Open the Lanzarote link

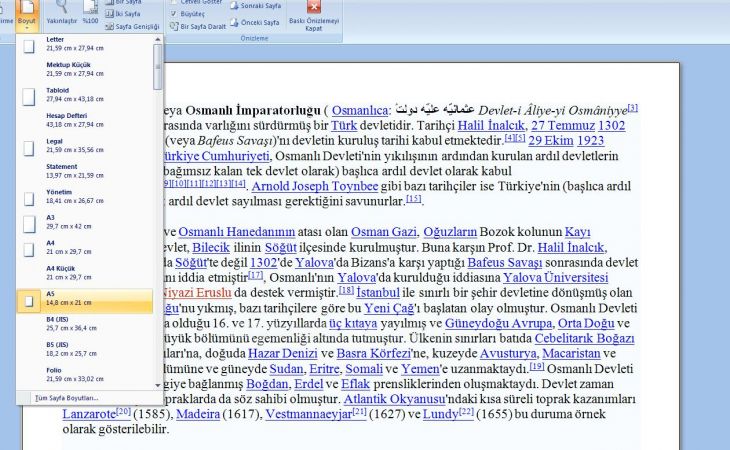[x=89, y=414]
